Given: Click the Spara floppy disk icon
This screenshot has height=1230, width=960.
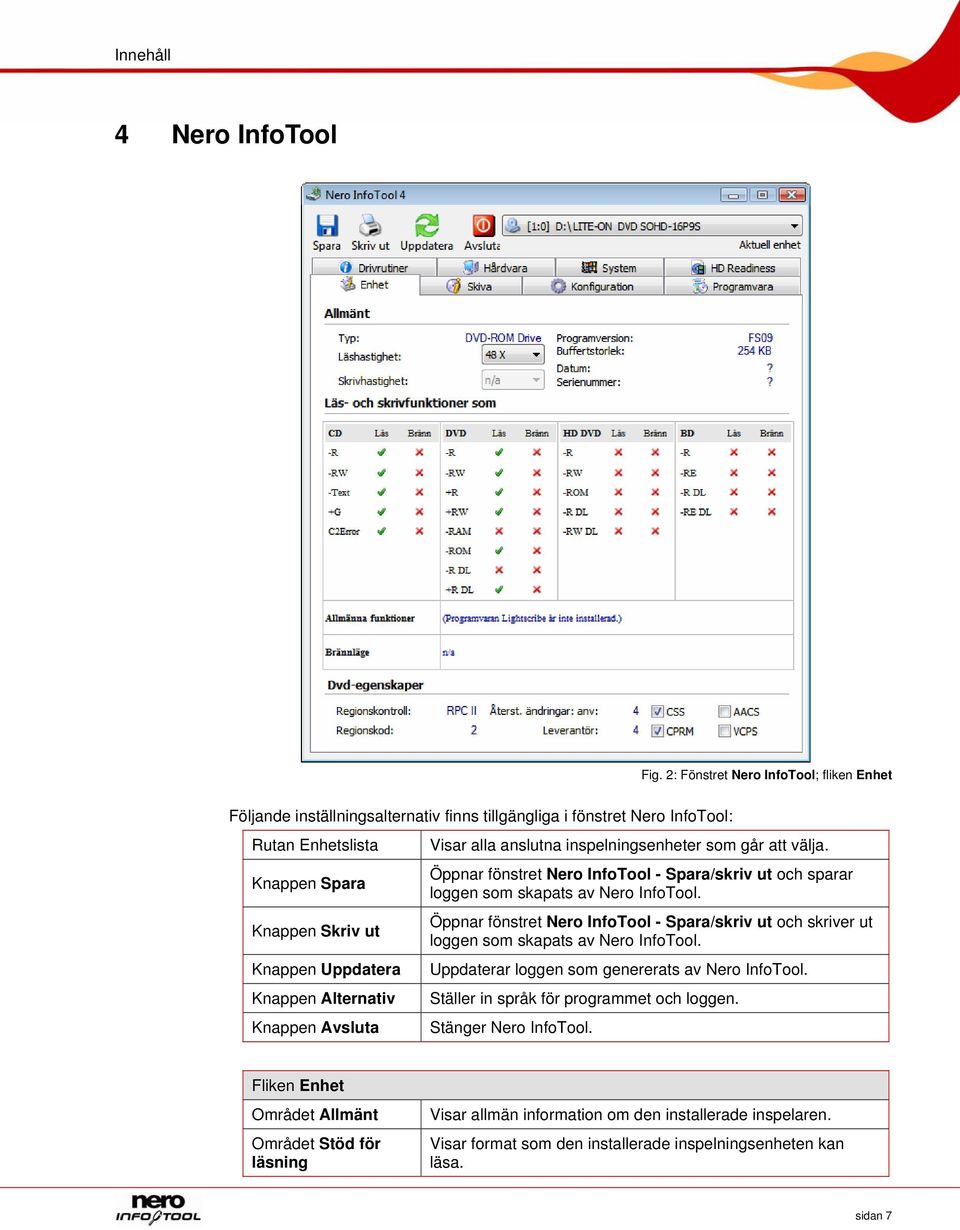Looking at the screenshot, I should pyautogui.click(x=327, y=225).
